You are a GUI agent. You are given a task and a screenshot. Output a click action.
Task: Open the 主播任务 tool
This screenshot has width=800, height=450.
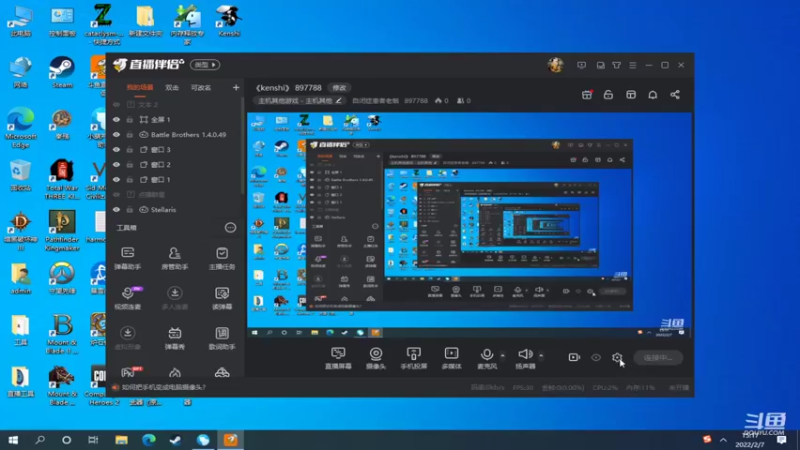pyautogui.click(x=222, y=258)
